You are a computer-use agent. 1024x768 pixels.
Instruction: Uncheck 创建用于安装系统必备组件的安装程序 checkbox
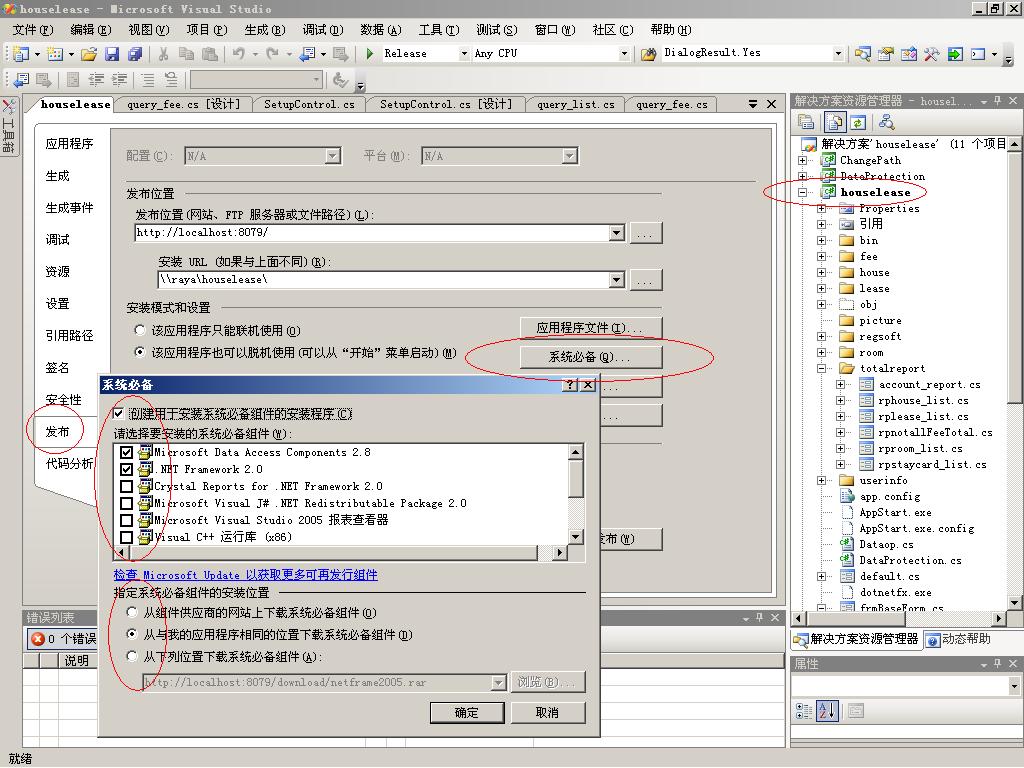click(118, 413)
